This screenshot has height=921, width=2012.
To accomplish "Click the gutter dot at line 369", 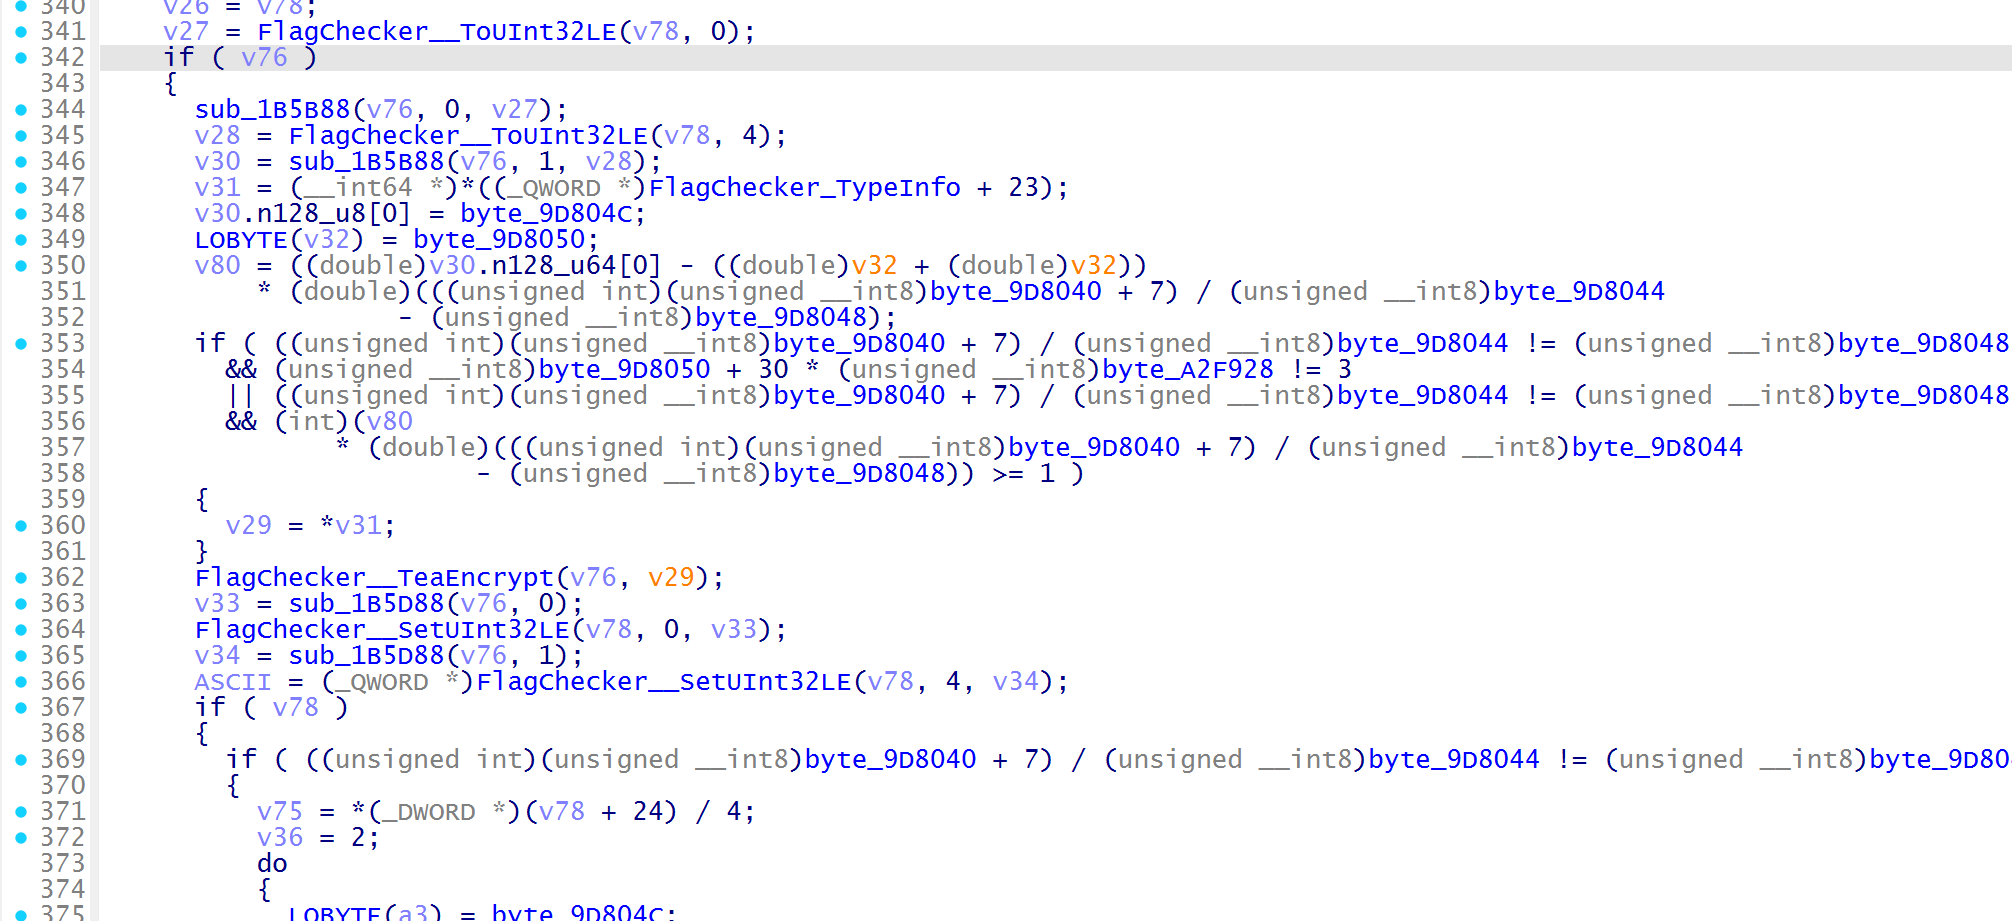I will [21, 760].
